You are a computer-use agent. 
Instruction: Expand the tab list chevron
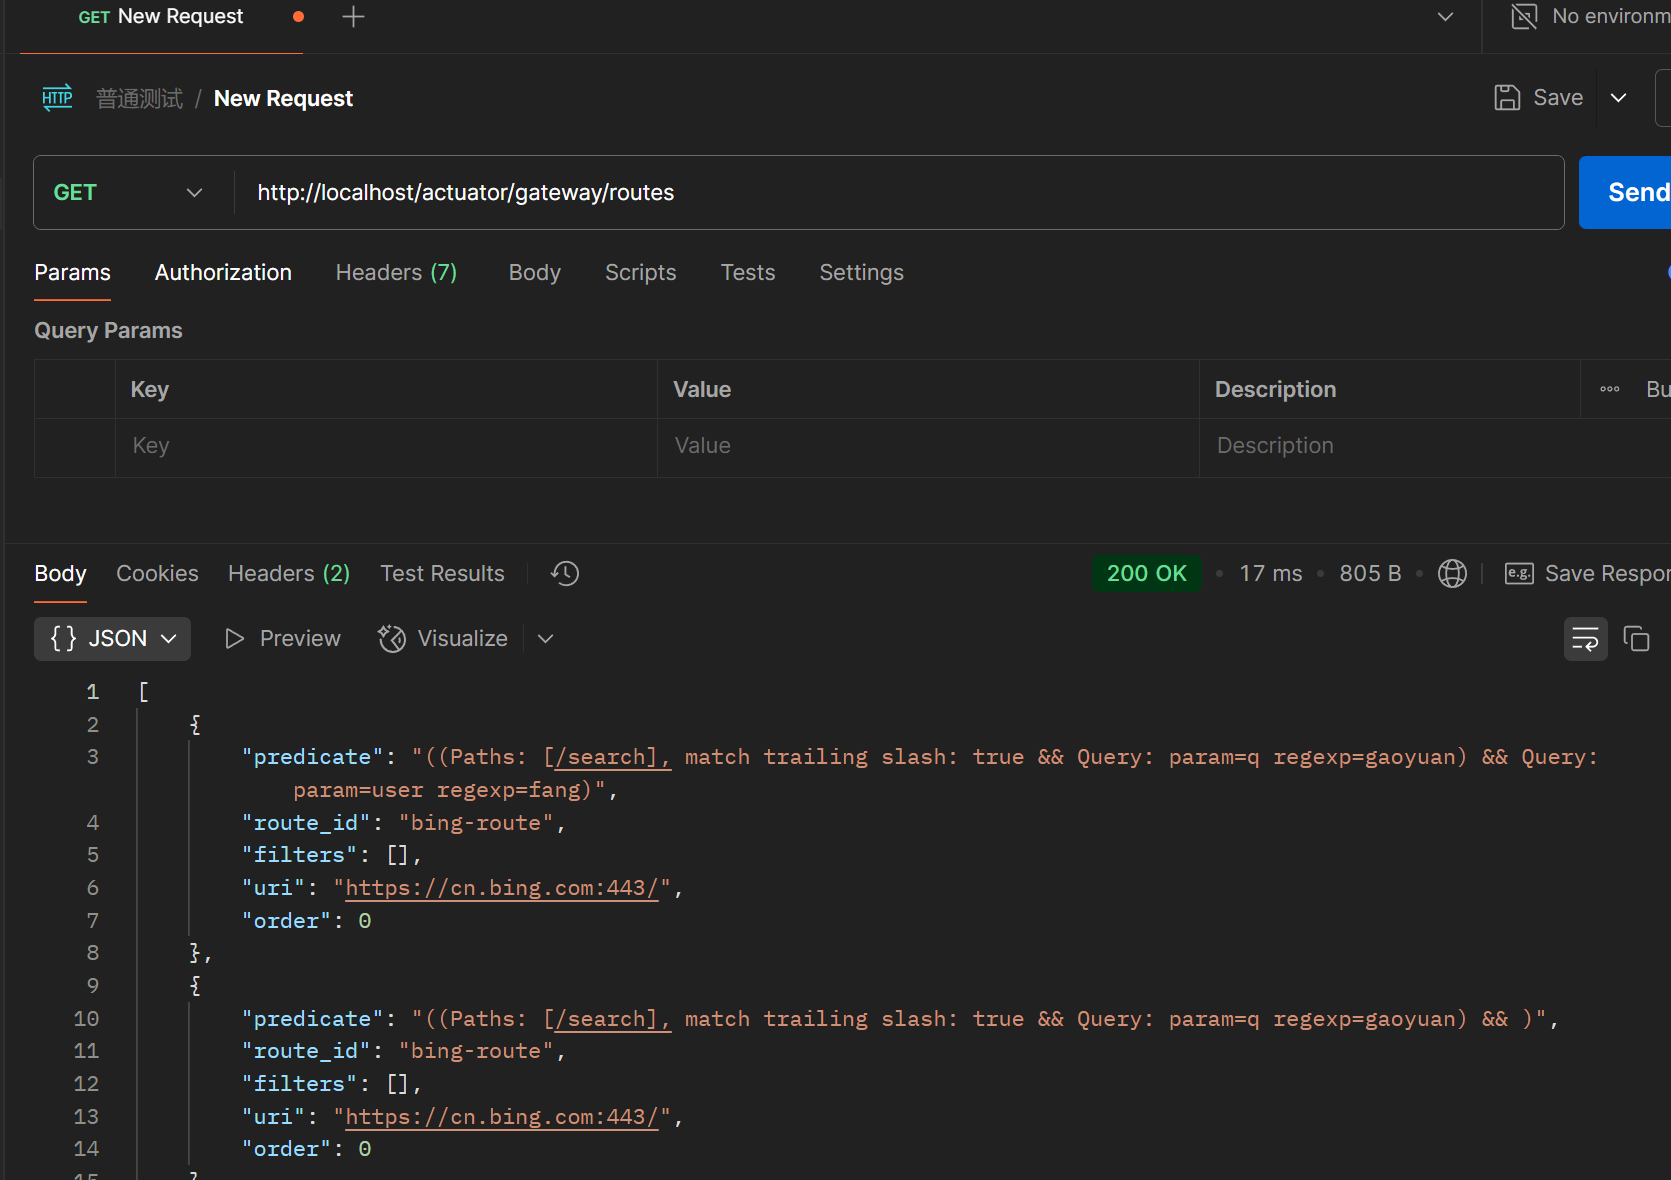coord(1445,17)
